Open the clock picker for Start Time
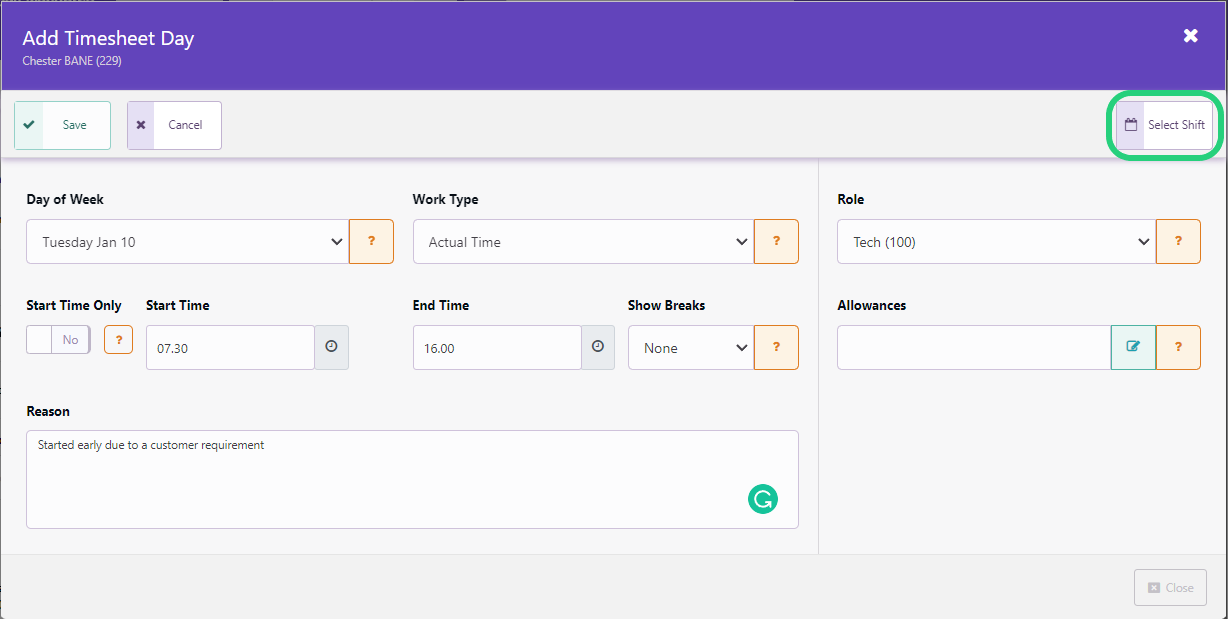The image size is (1228, 619). [x=331, y=347]
